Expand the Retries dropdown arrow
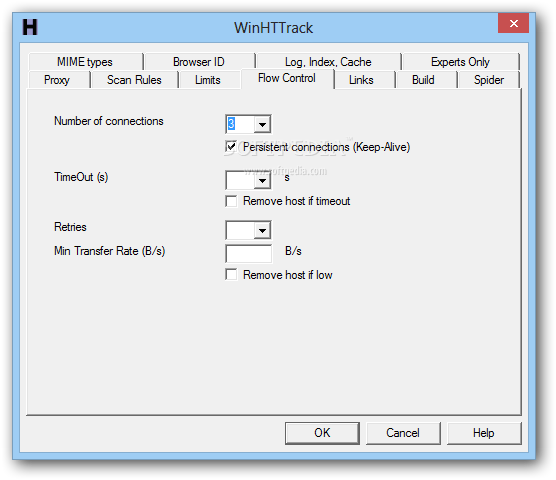Image resolution: width=556 pixels, height=480 pixels. (262, 230)
